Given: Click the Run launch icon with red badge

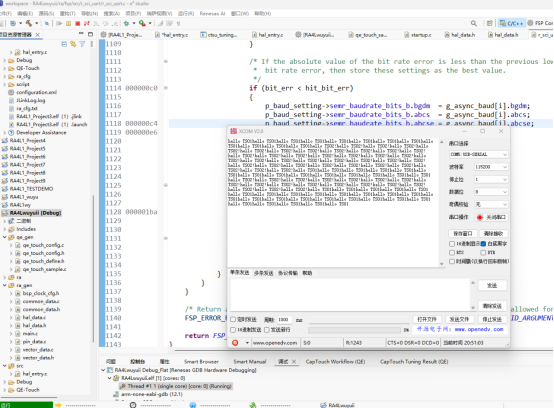Looking at the screenshot, I should click(x=142, y=23).
